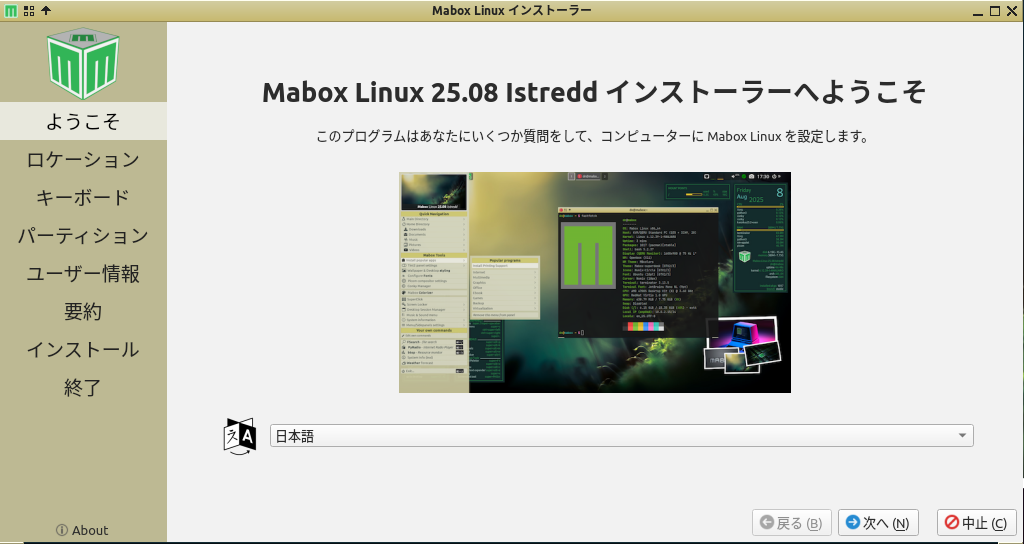Close the installer window
Screen dimensions: 1024x544
click(1012, 10)
